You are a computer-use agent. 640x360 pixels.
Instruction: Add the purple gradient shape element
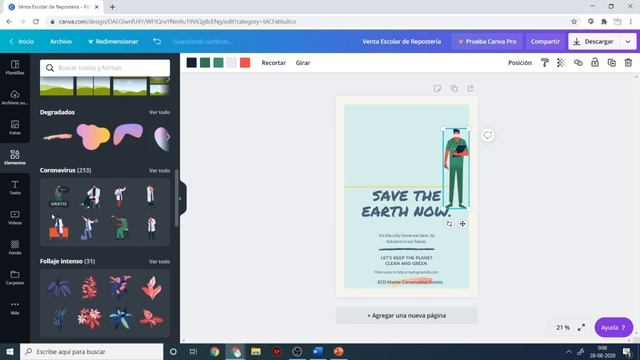[128, 134]
